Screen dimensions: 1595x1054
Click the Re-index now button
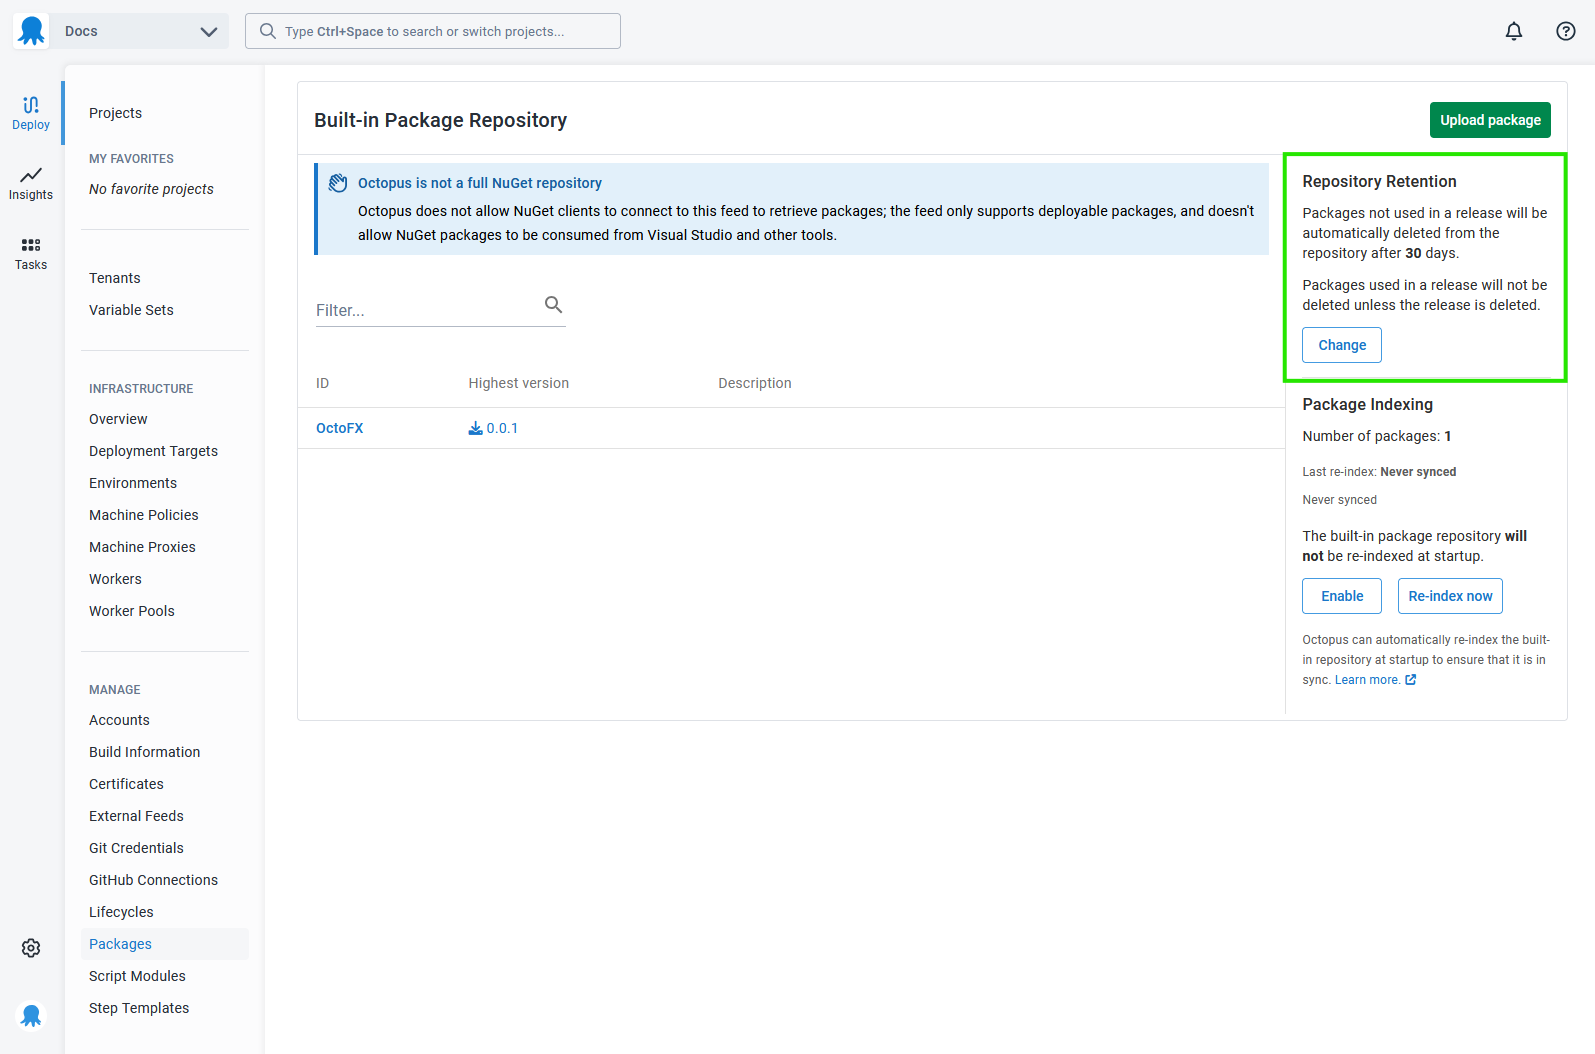tap(1450, 596)
